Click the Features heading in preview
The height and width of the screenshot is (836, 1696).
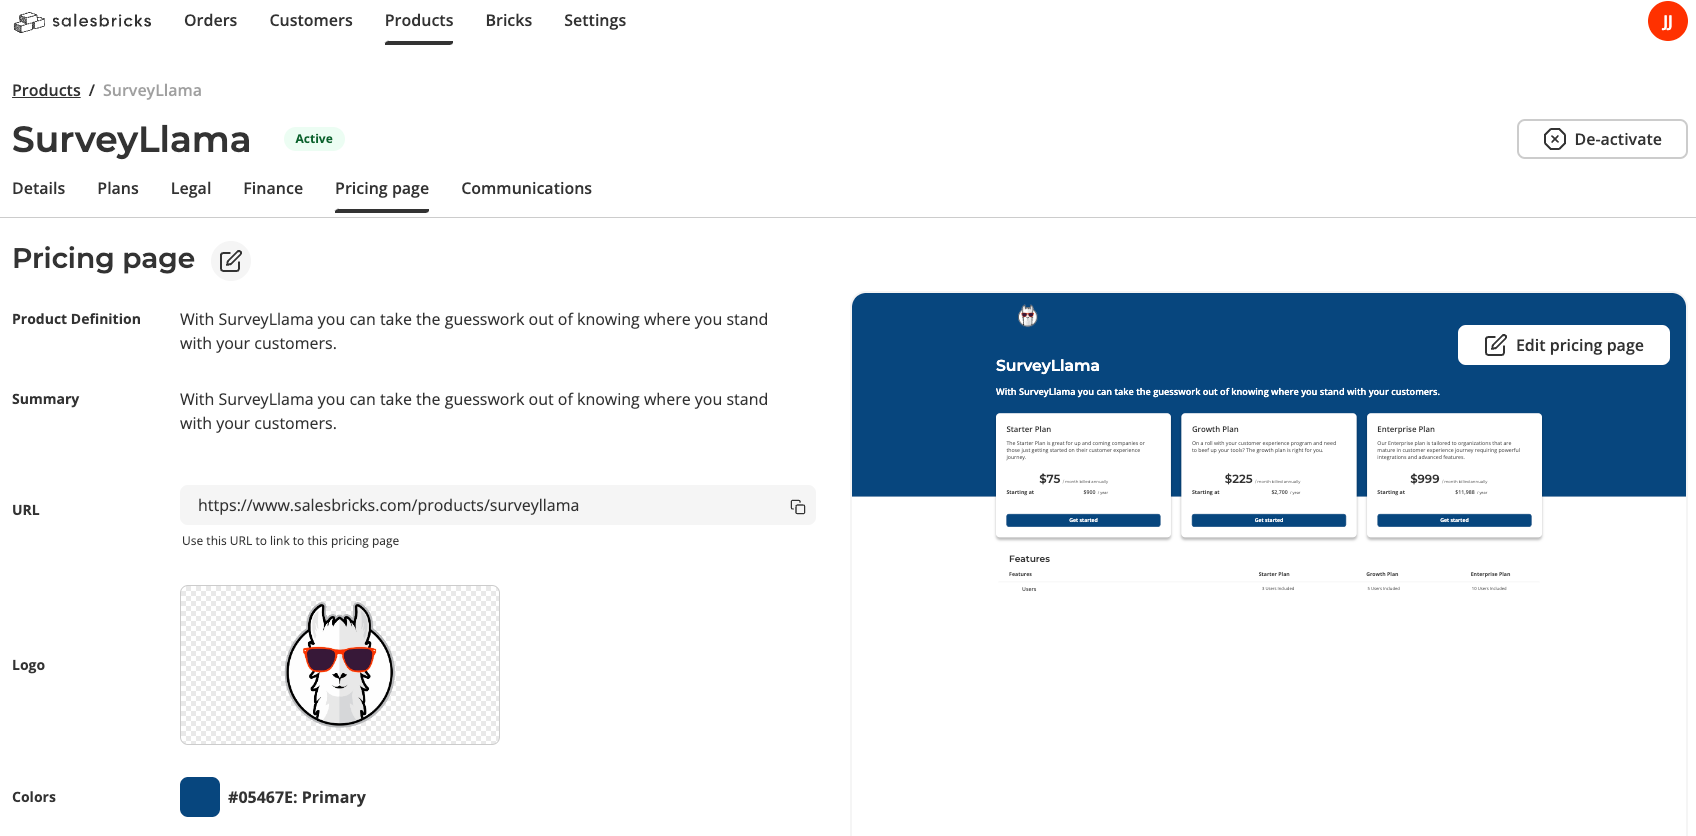pyautogui.click(x=1029, y=559)
